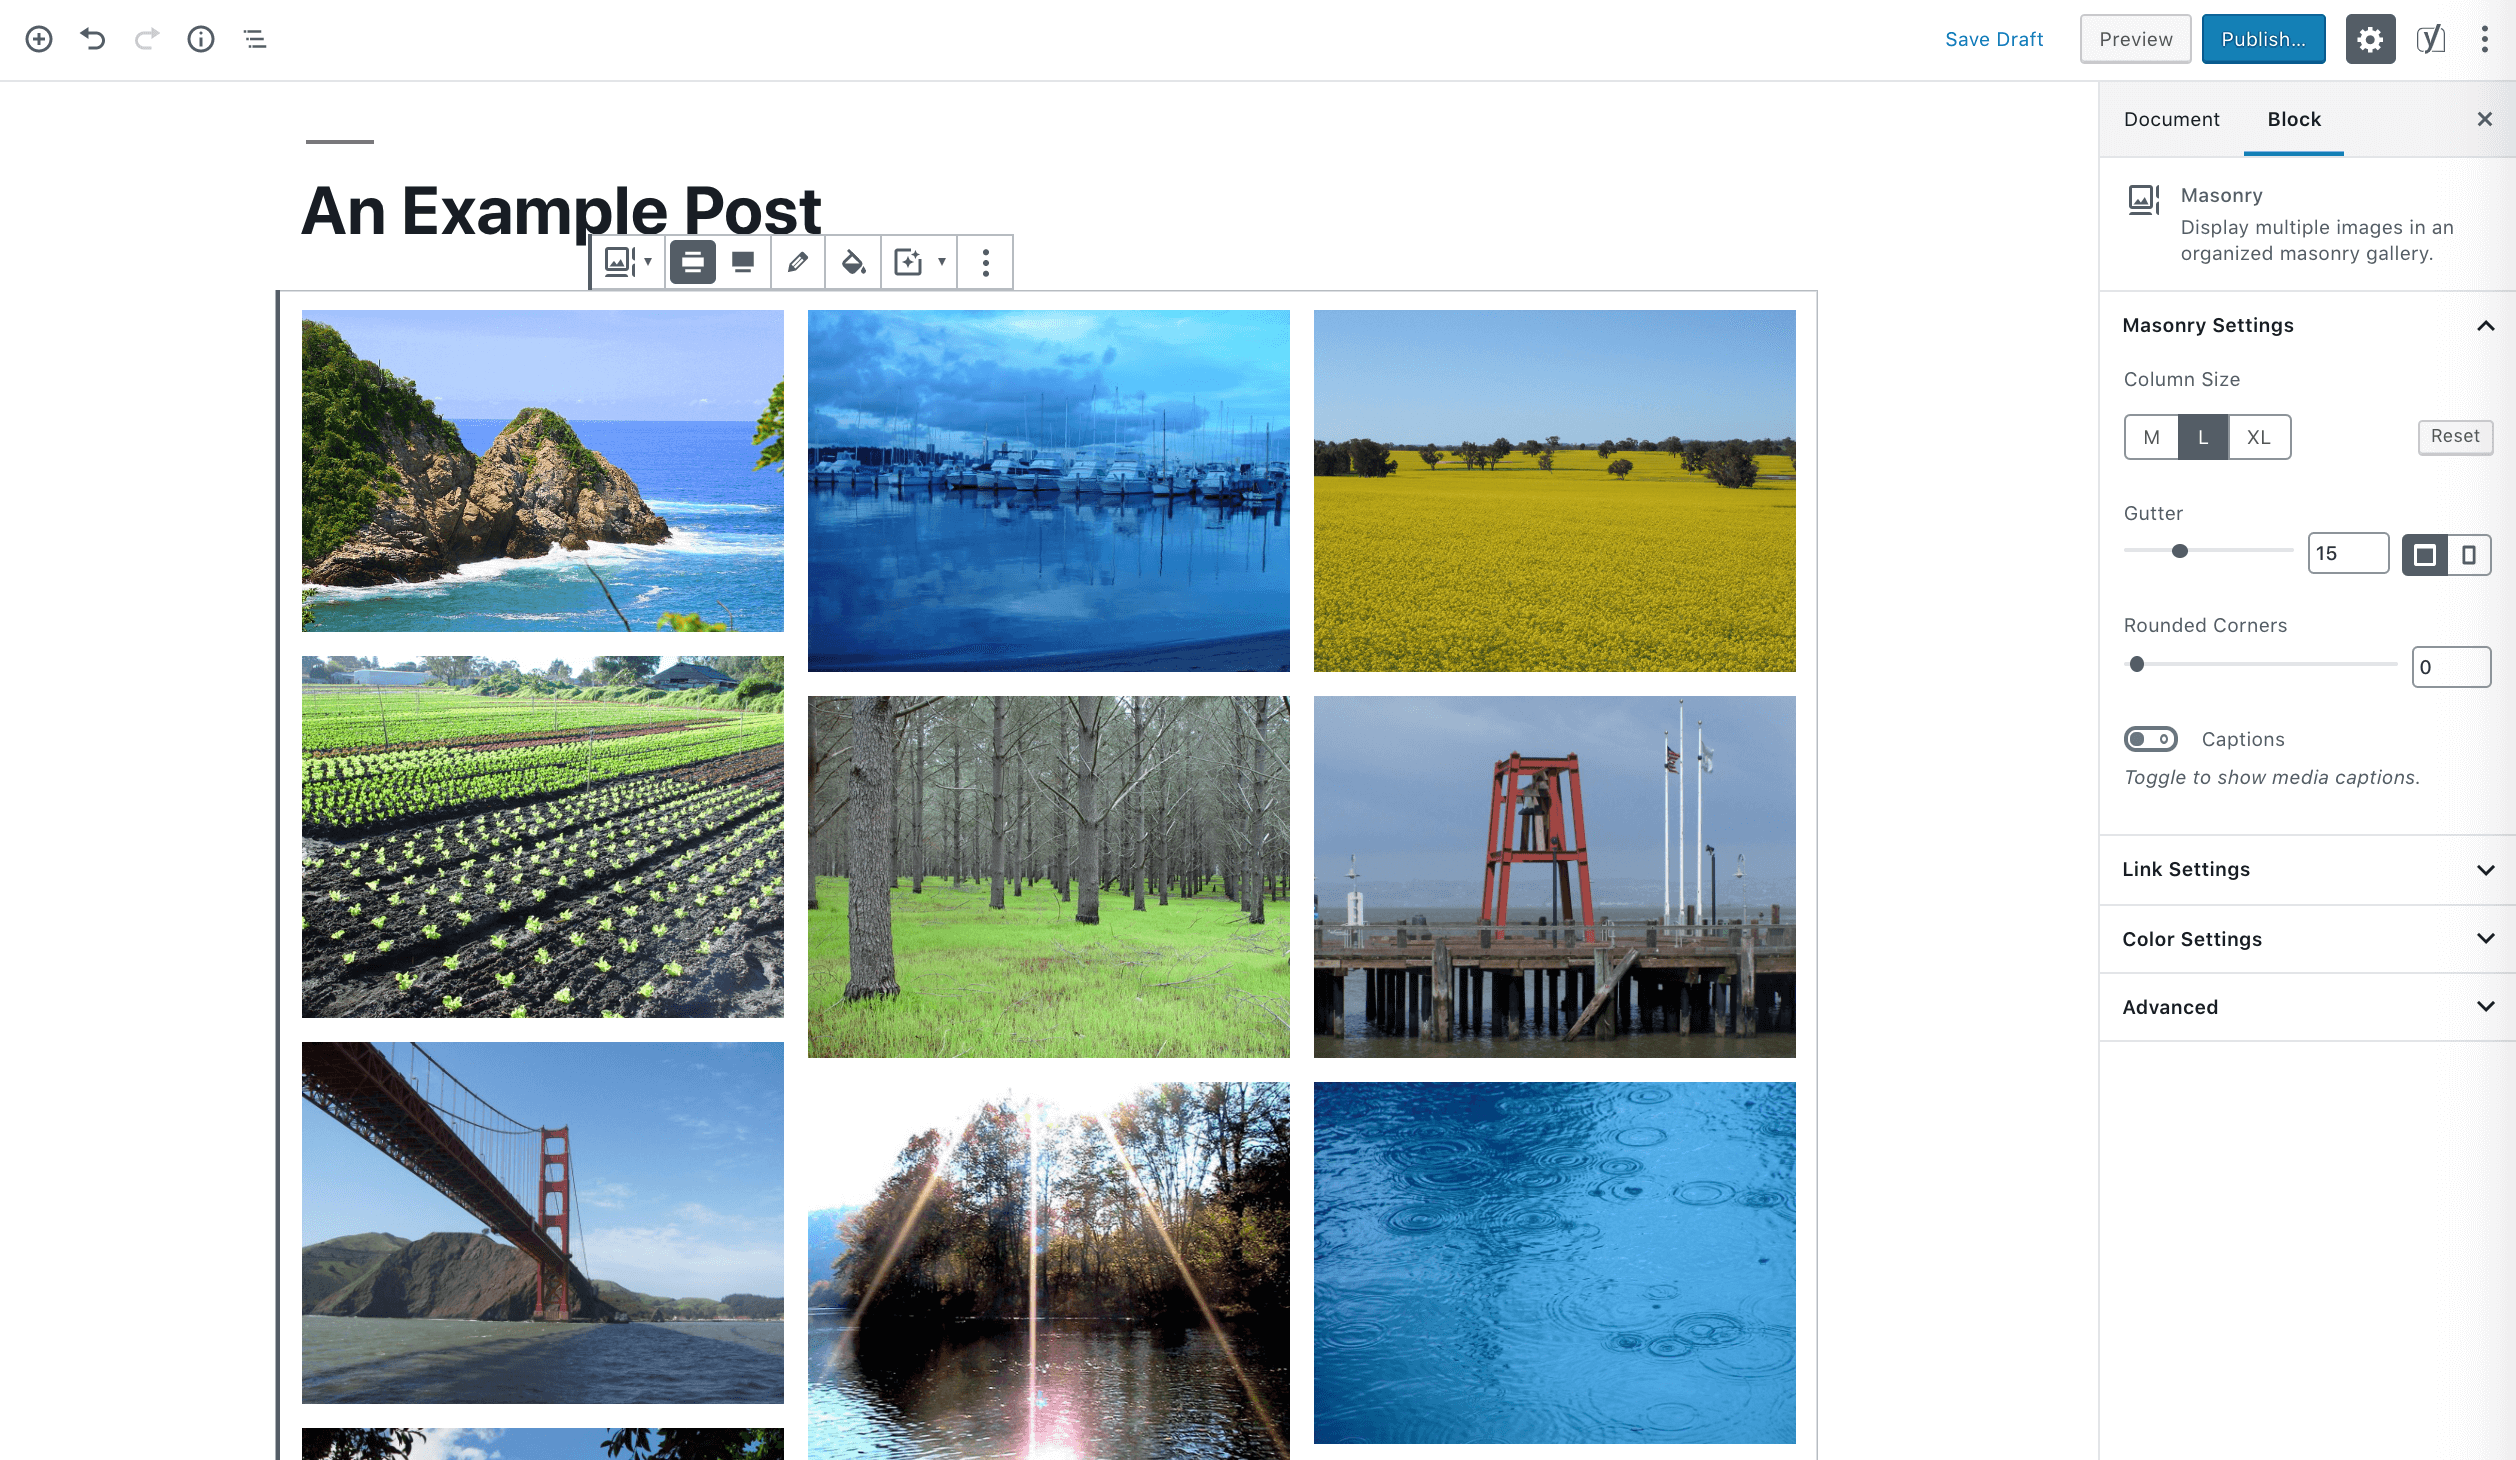Click the Rounded Corners slider track
This screenshot has height=1460, width=2516.
tap(2260, 664)
